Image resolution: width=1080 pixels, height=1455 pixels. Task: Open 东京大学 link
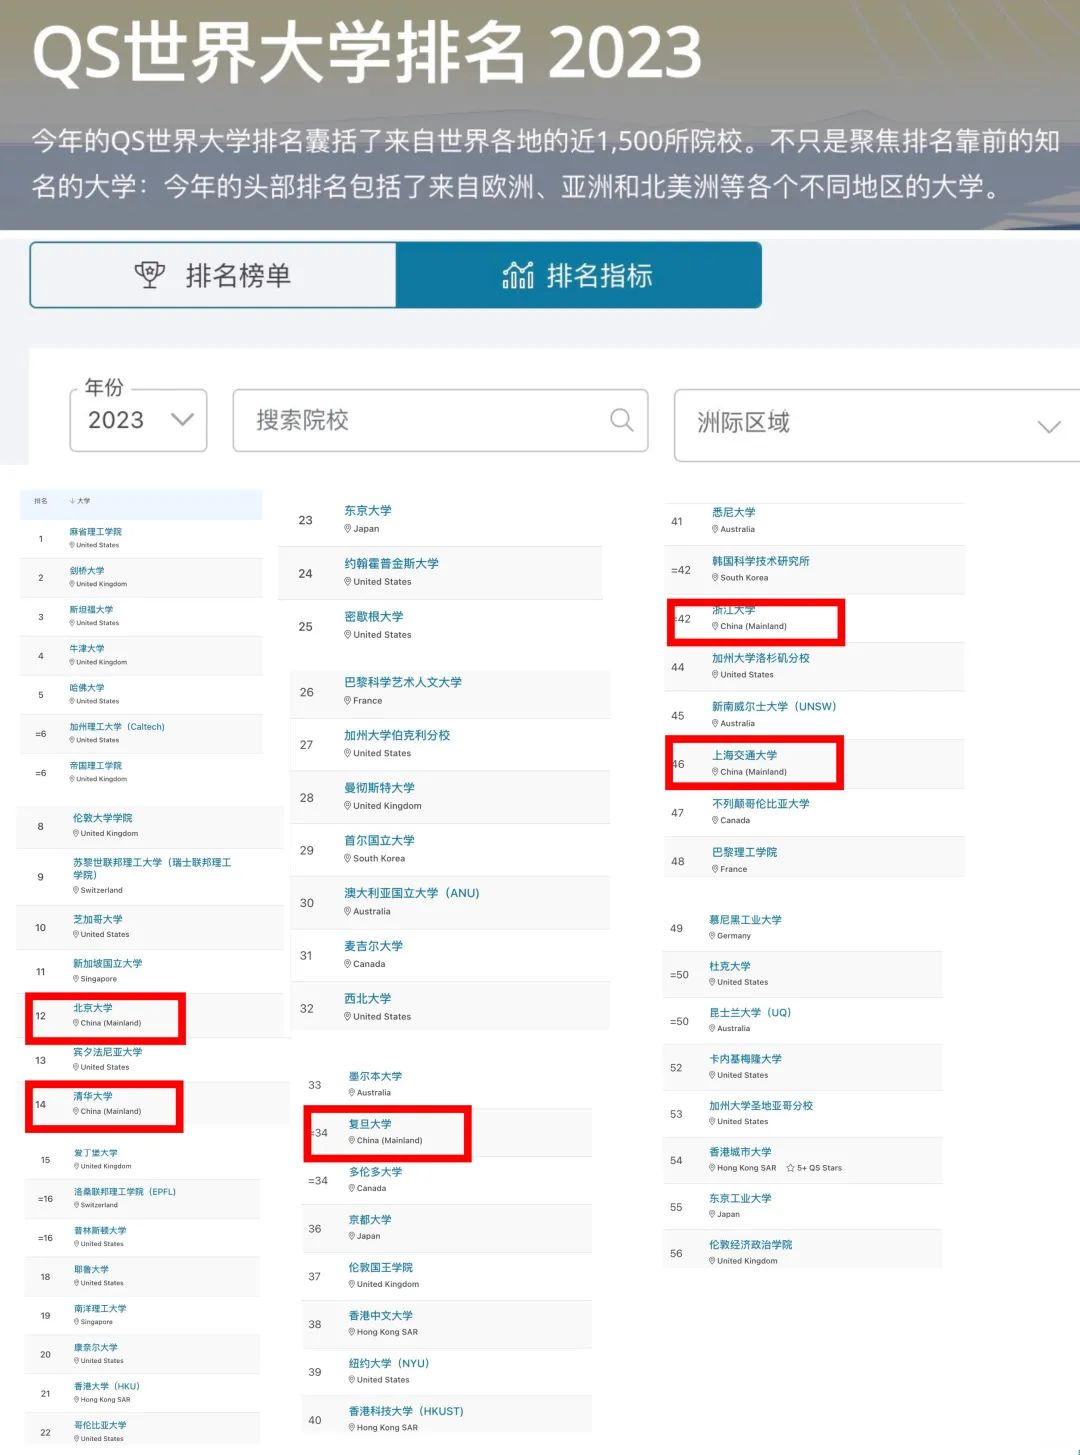pyautogui.click(x=368, y=510)
